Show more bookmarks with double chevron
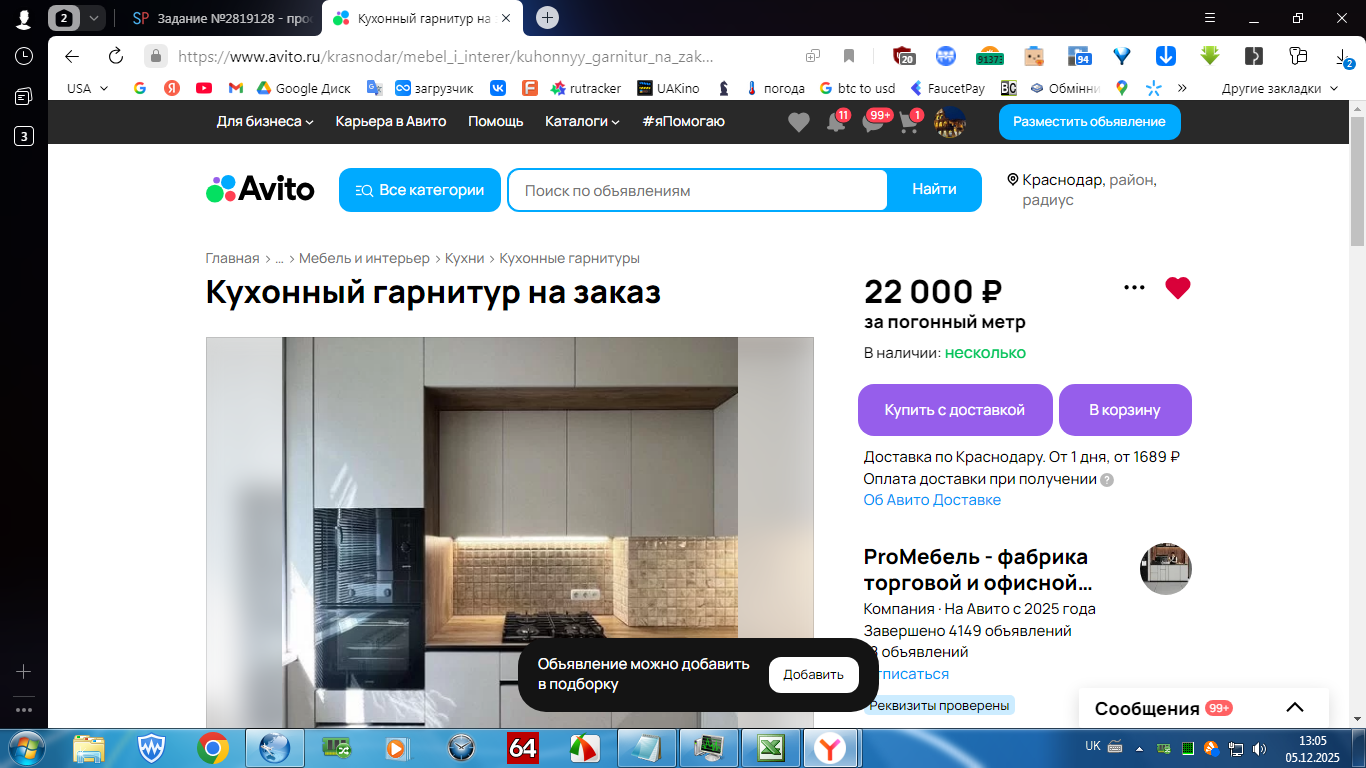The height and width of the screenshot is (768, 1366). click(x=1182, y=88)
